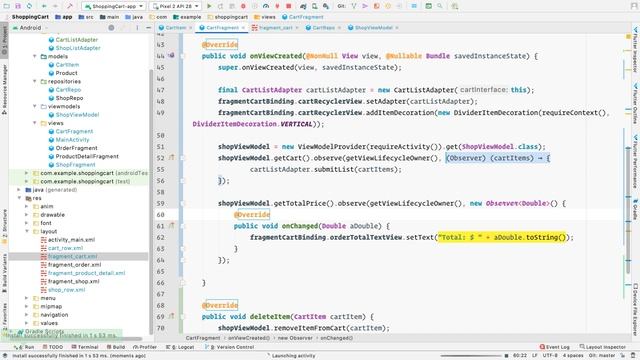Click the gutter override marker on line 69
640x360 pixels.
coord(171,316)
